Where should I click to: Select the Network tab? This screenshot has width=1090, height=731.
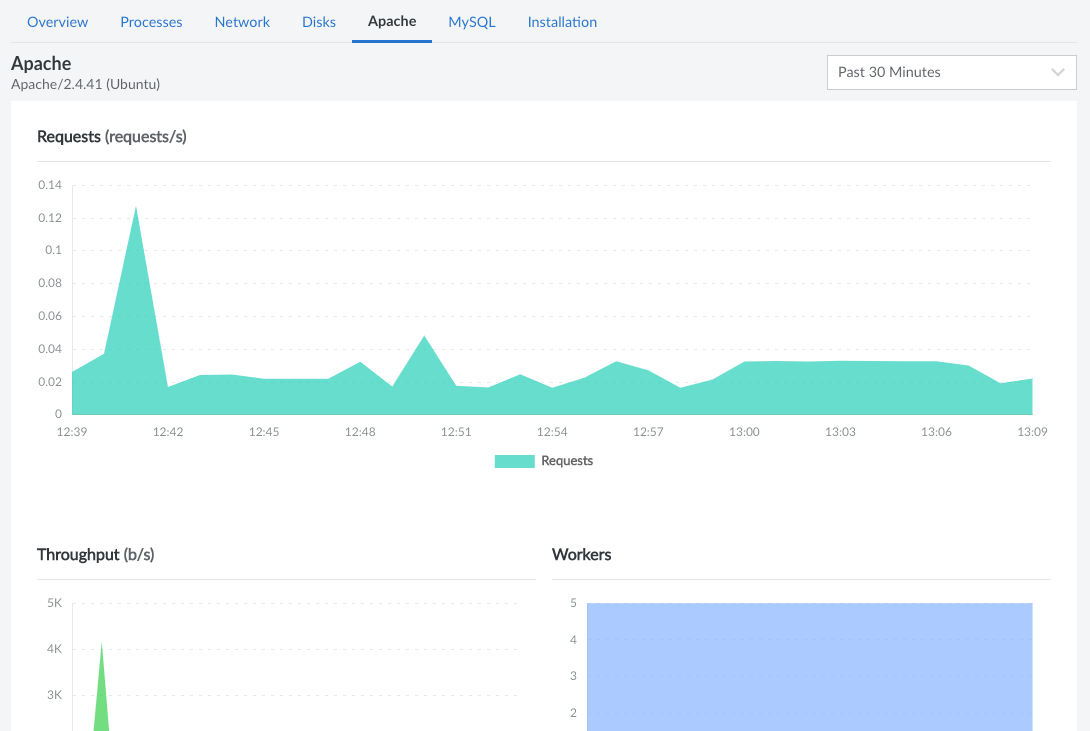pos(242,21)
